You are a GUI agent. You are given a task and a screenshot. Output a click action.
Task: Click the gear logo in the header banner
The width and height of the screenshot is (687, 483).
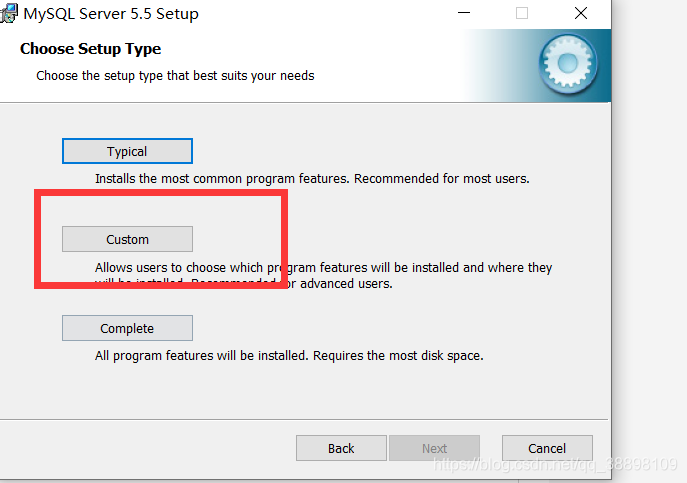(568, 64)
